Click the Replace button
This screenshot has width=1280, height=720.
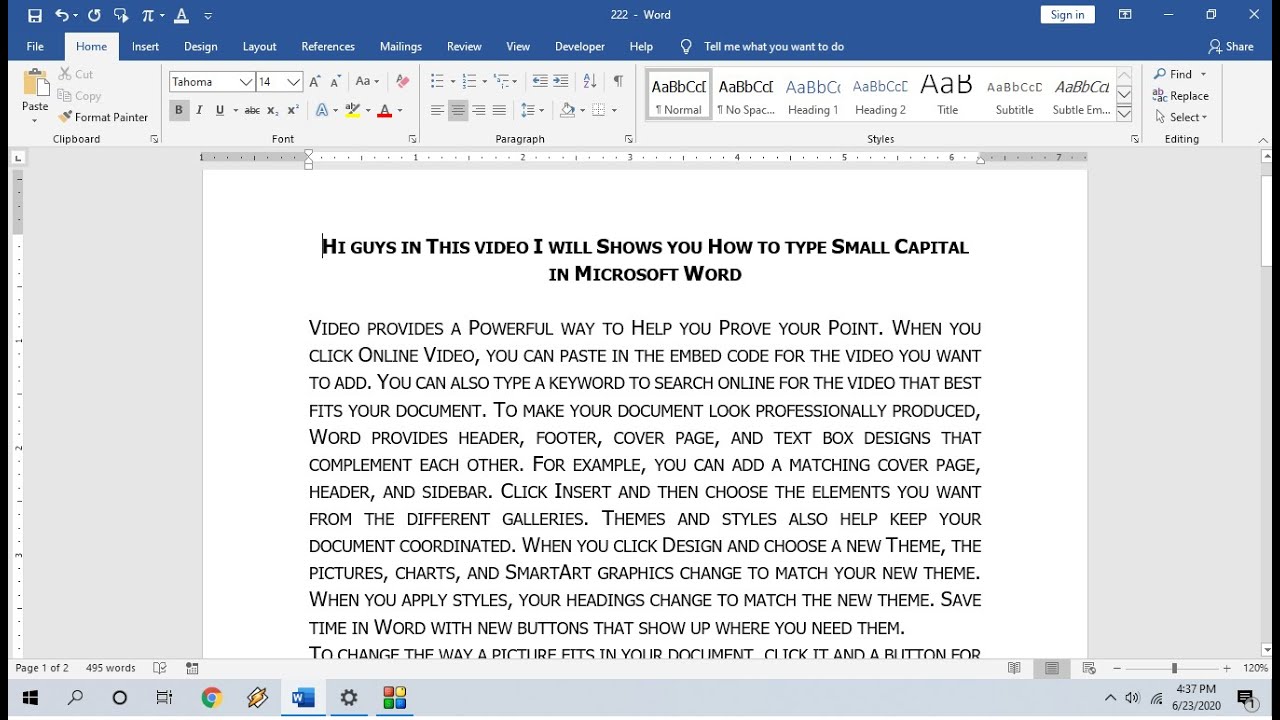coord(1181,96)
